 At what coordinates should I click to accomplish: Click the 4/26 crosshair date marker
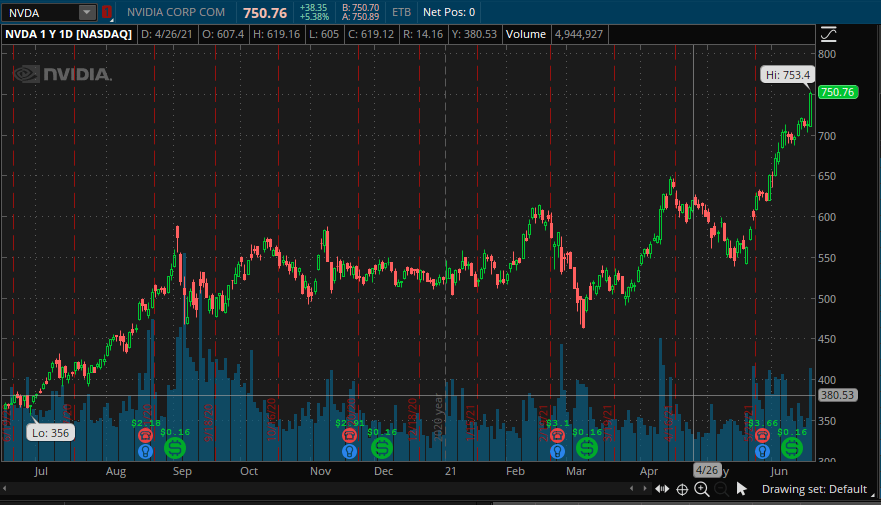point(707,470)
